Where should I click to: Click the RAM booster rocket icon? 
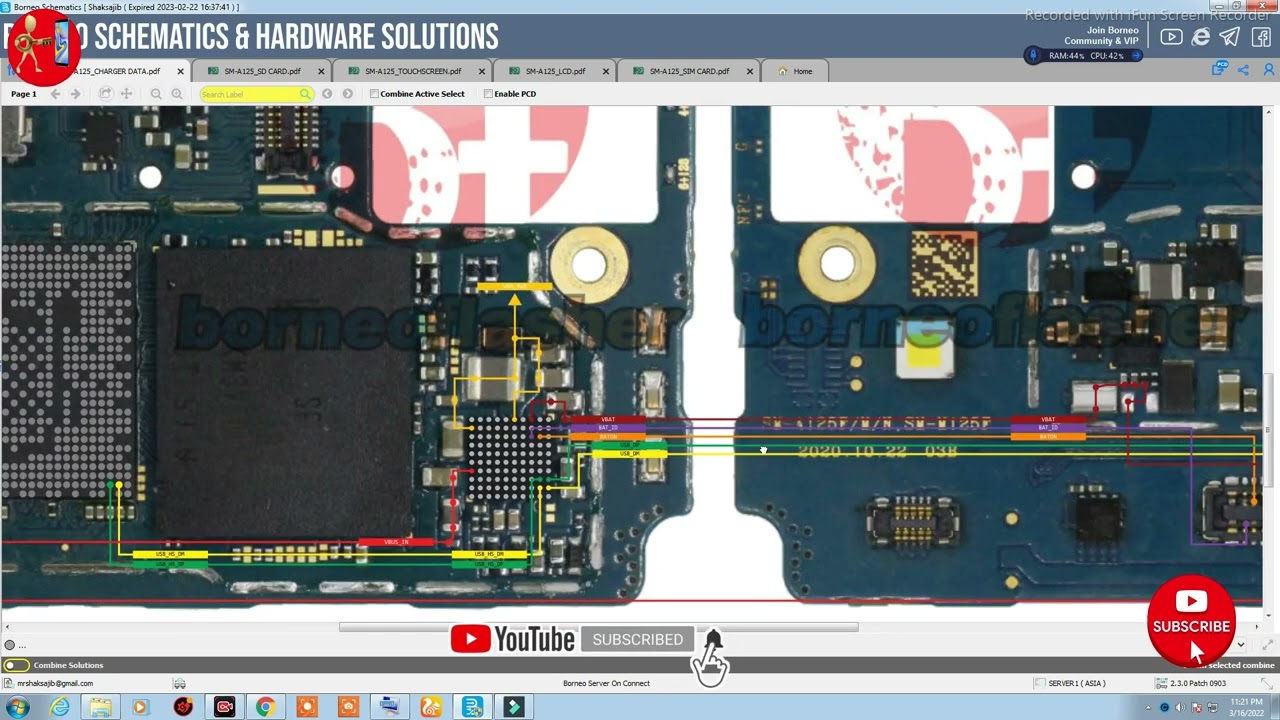pyautogui.click(x=1034, y=55)
